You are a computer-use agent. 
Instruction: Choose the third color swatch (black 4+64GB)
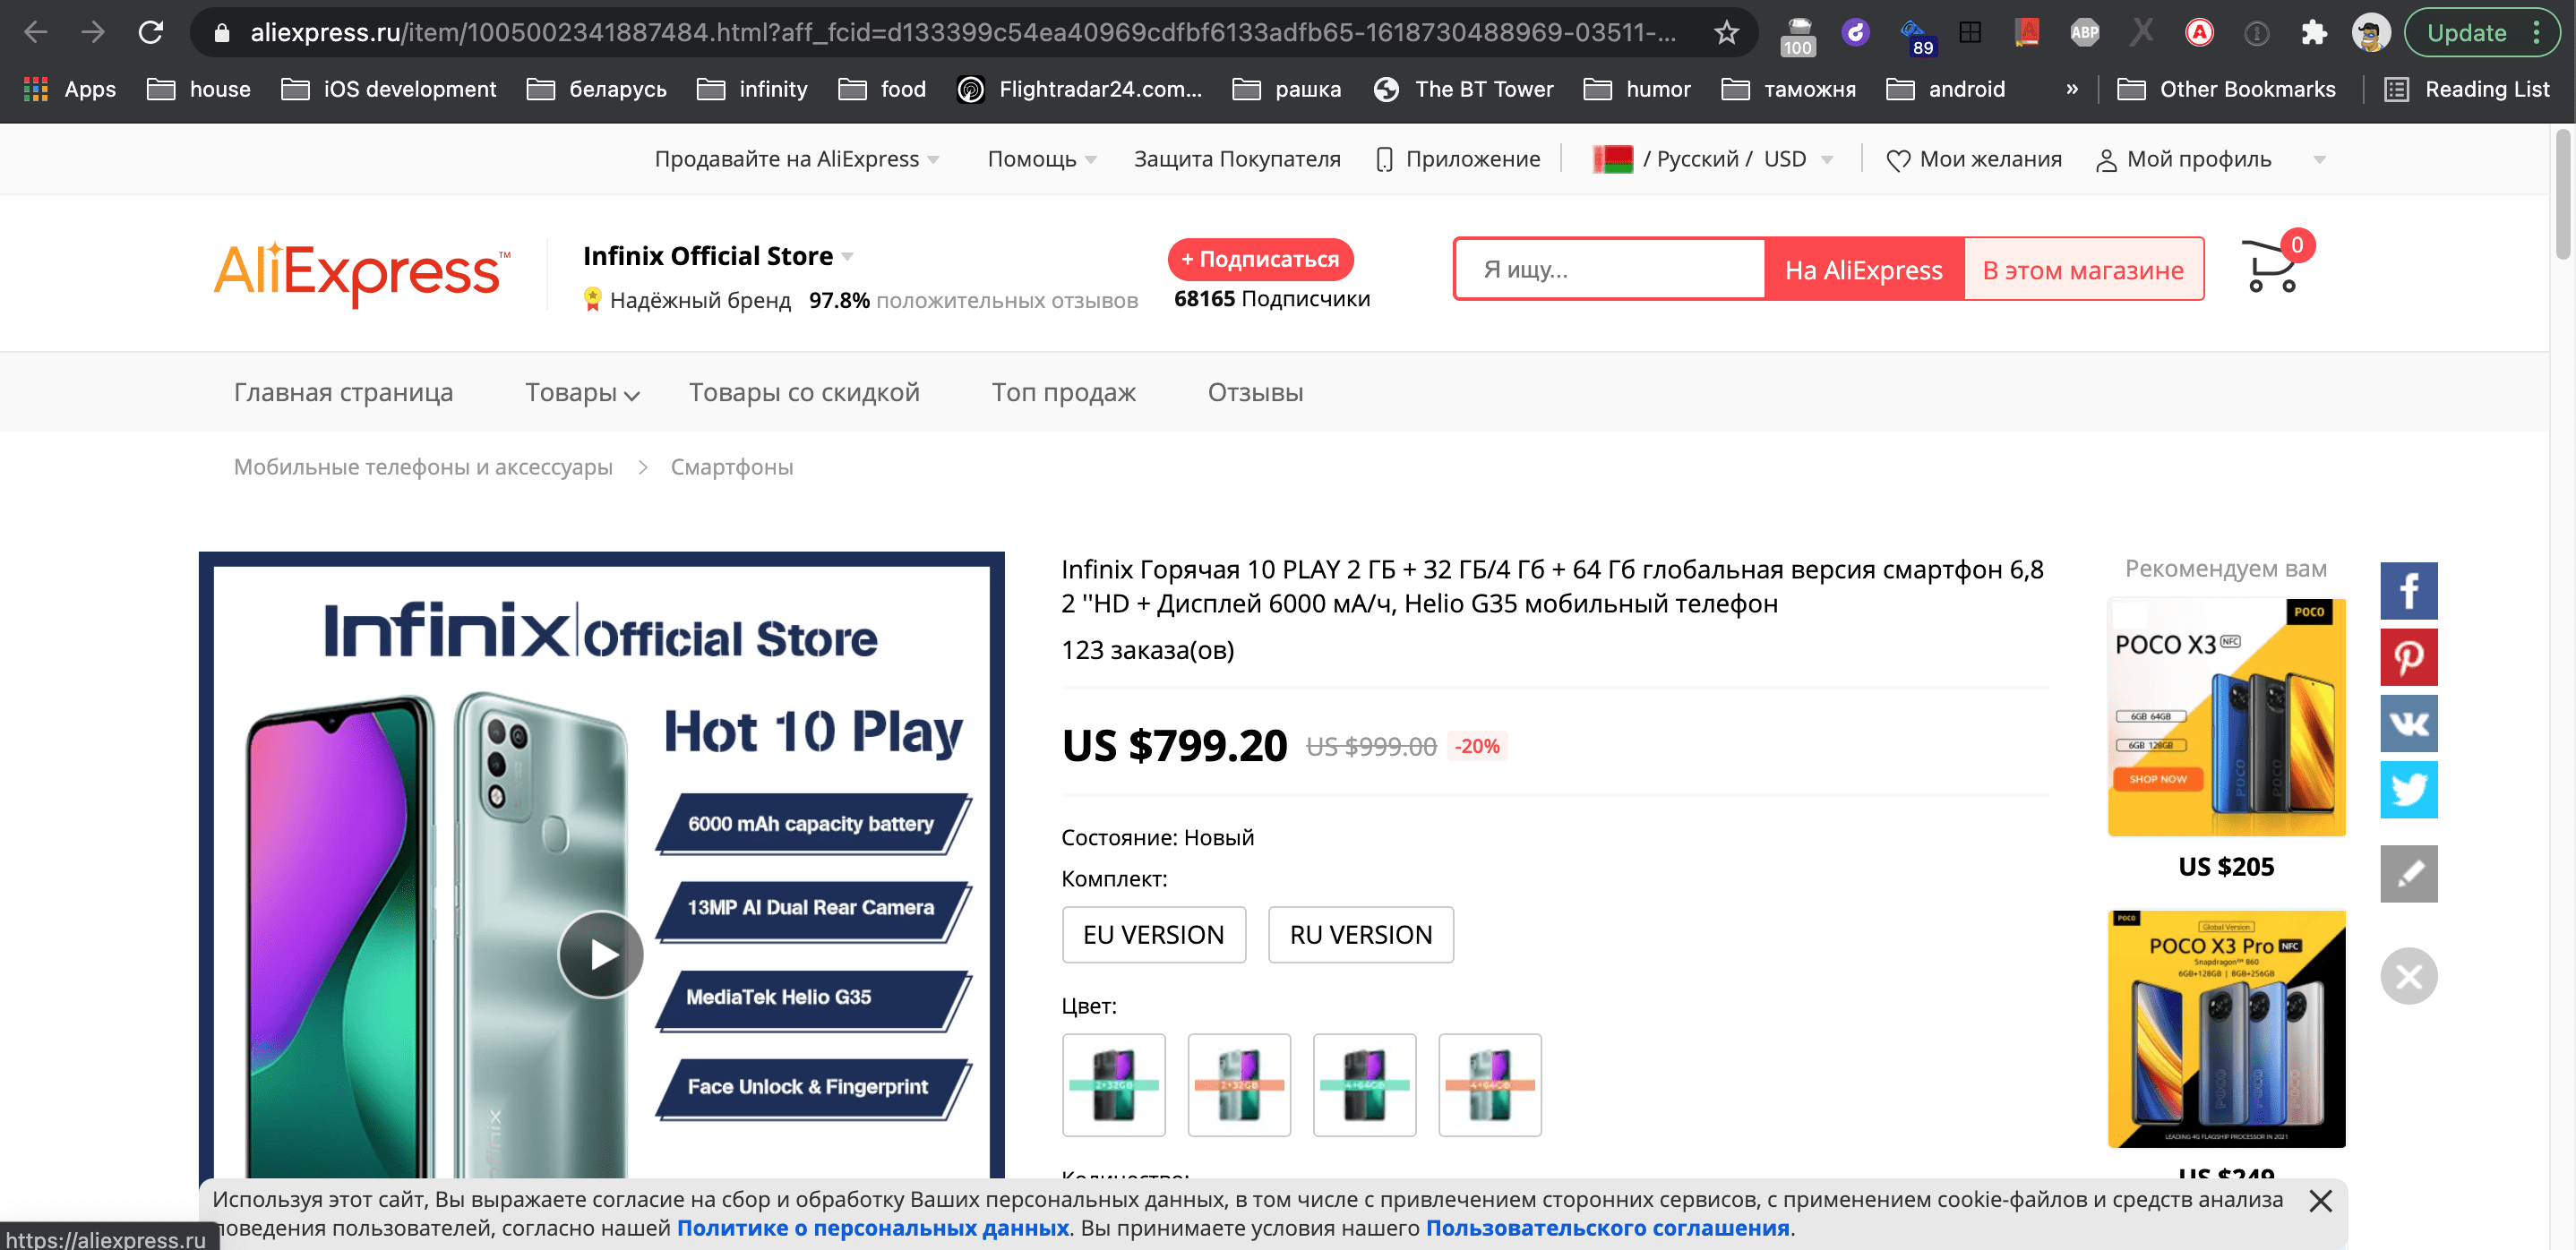pyautogui.click(x=1364, y=1085)
